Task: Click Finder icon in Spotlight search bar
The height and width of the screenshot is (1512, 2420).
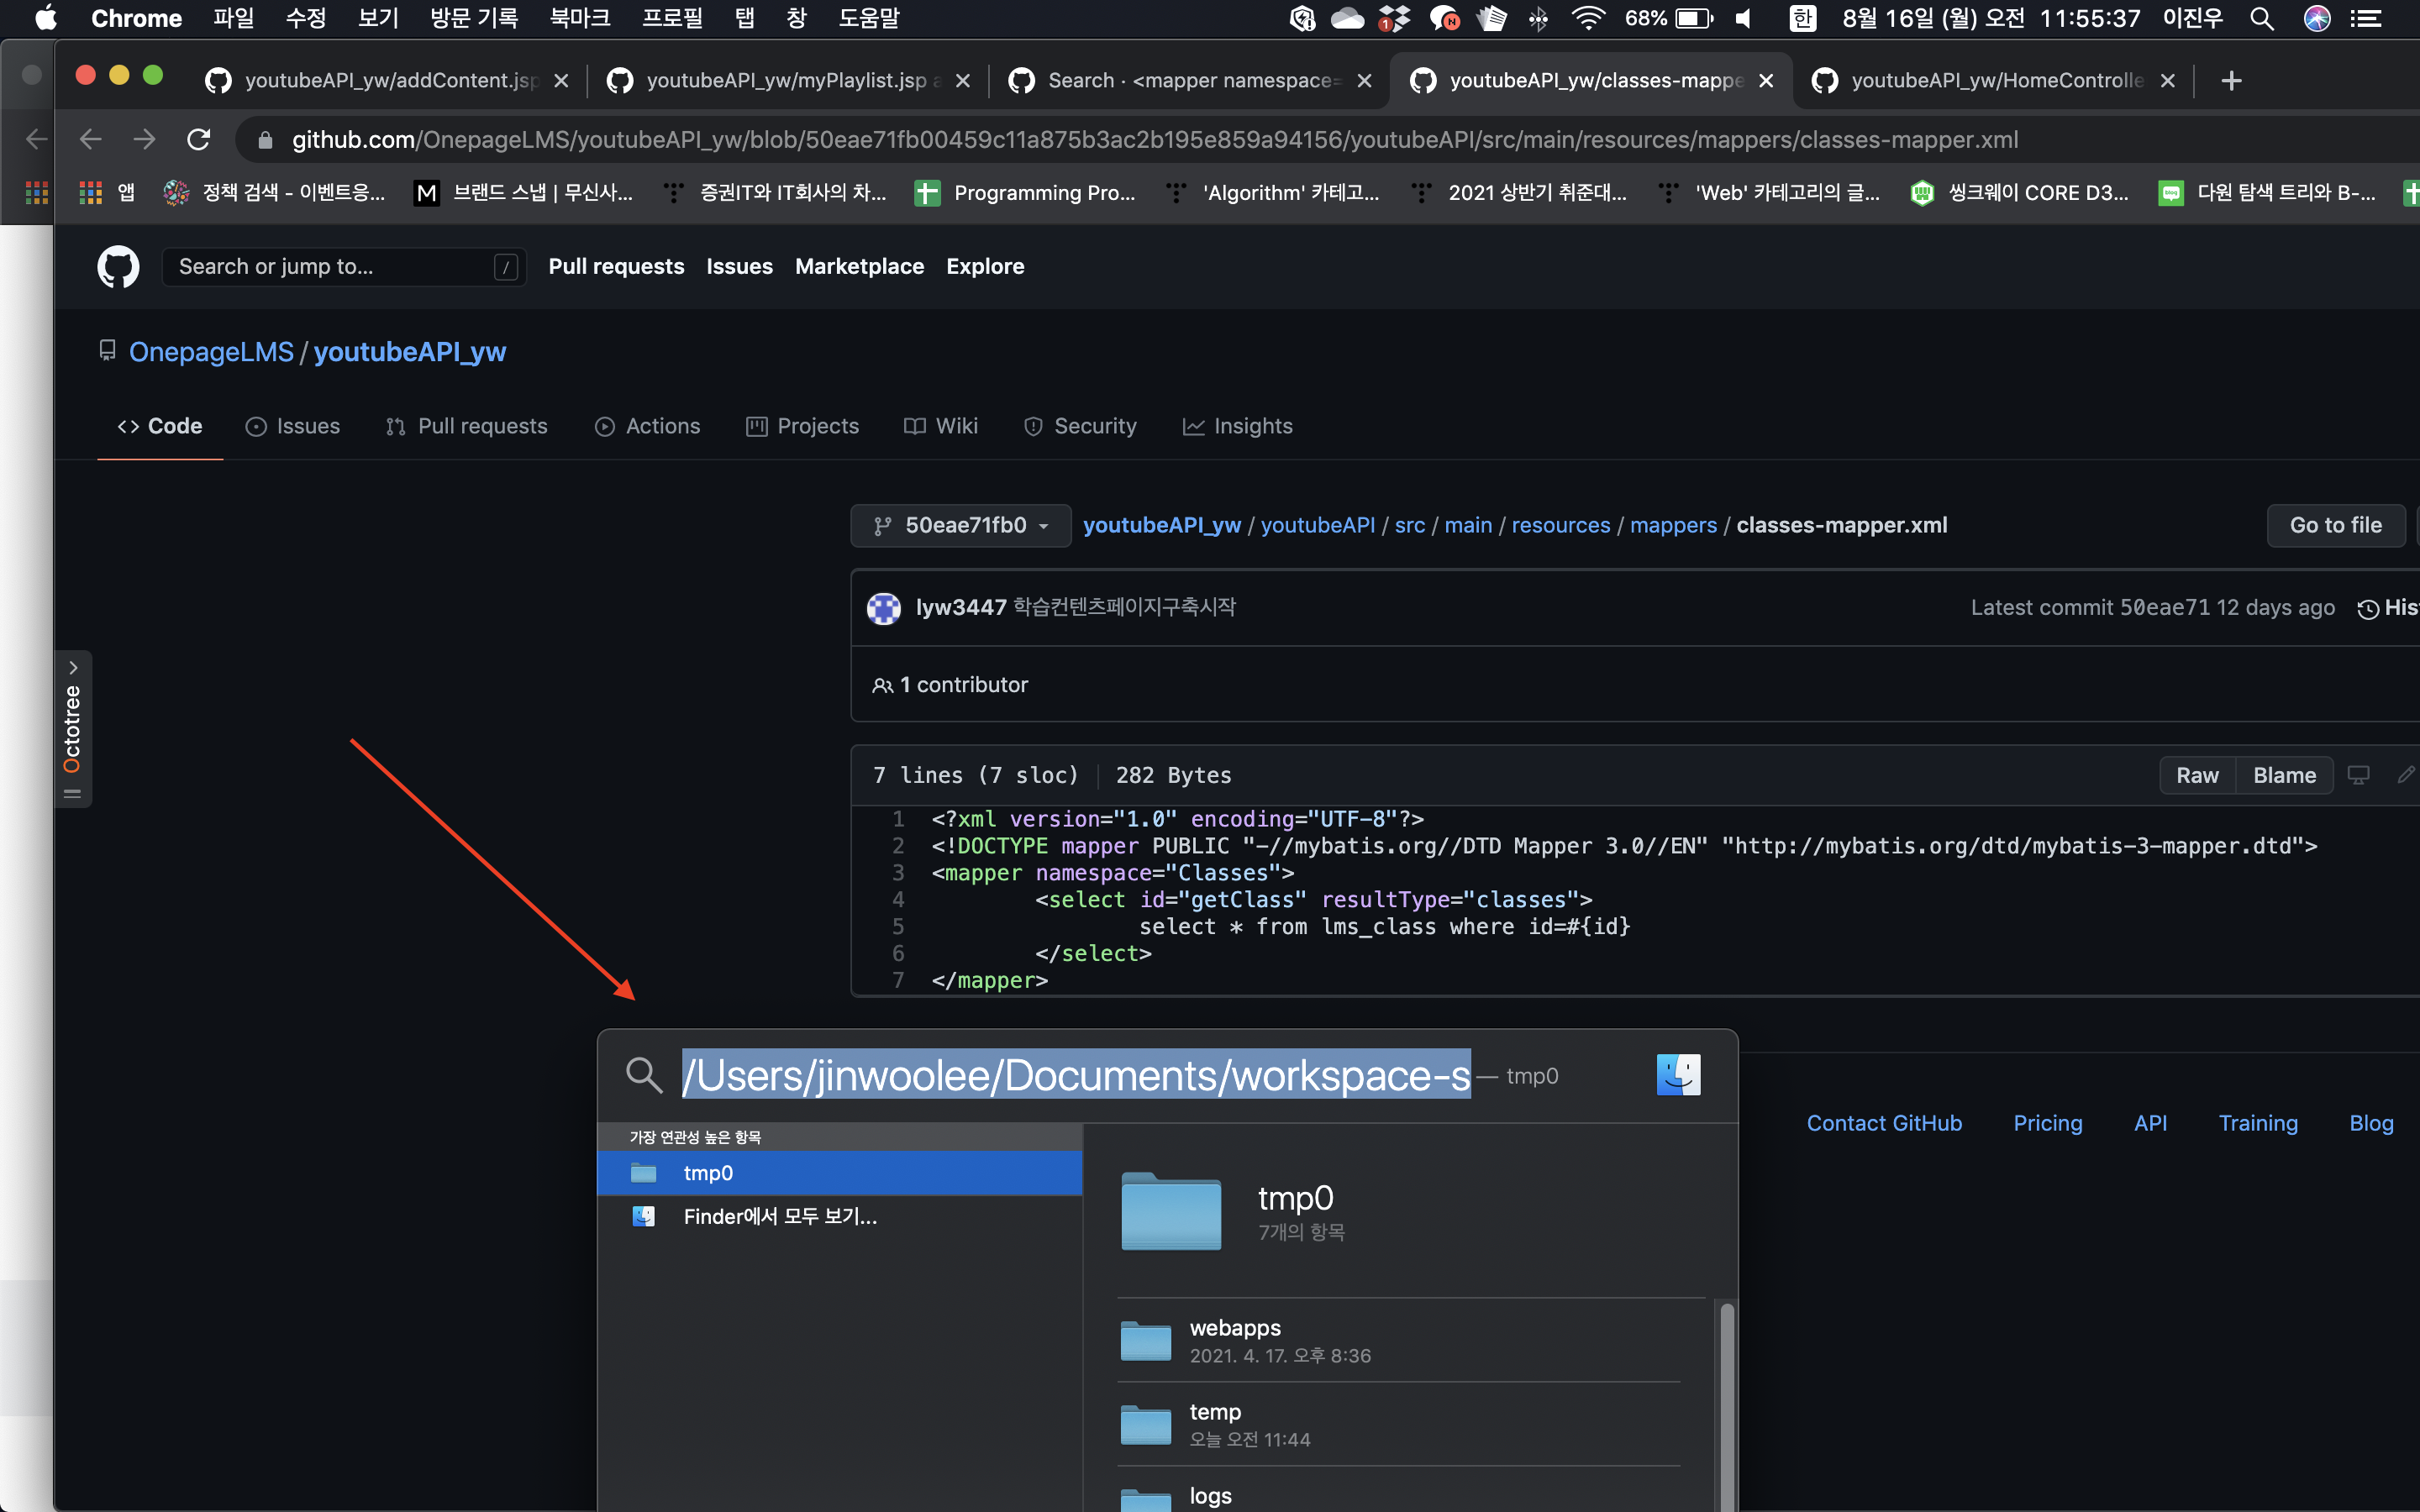Action: (1677, 1075)
